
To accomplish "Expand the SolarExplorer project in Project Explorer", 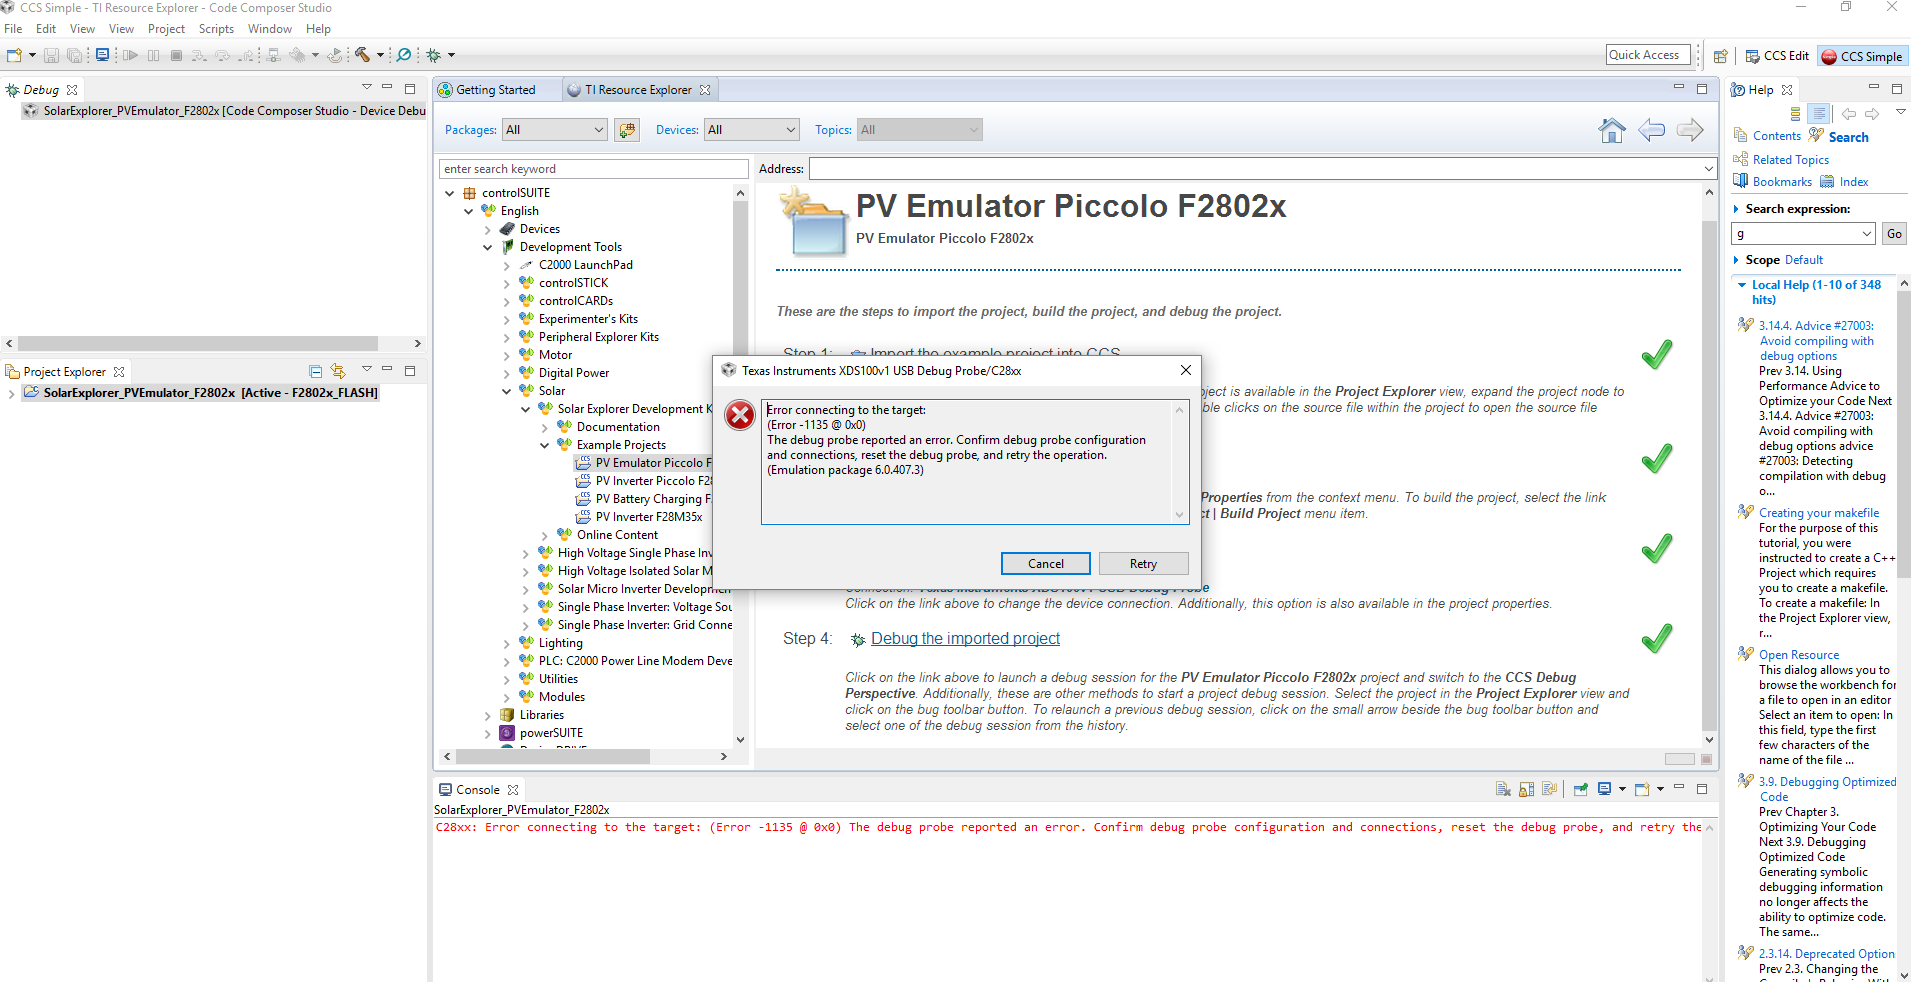I will [11, 393].
